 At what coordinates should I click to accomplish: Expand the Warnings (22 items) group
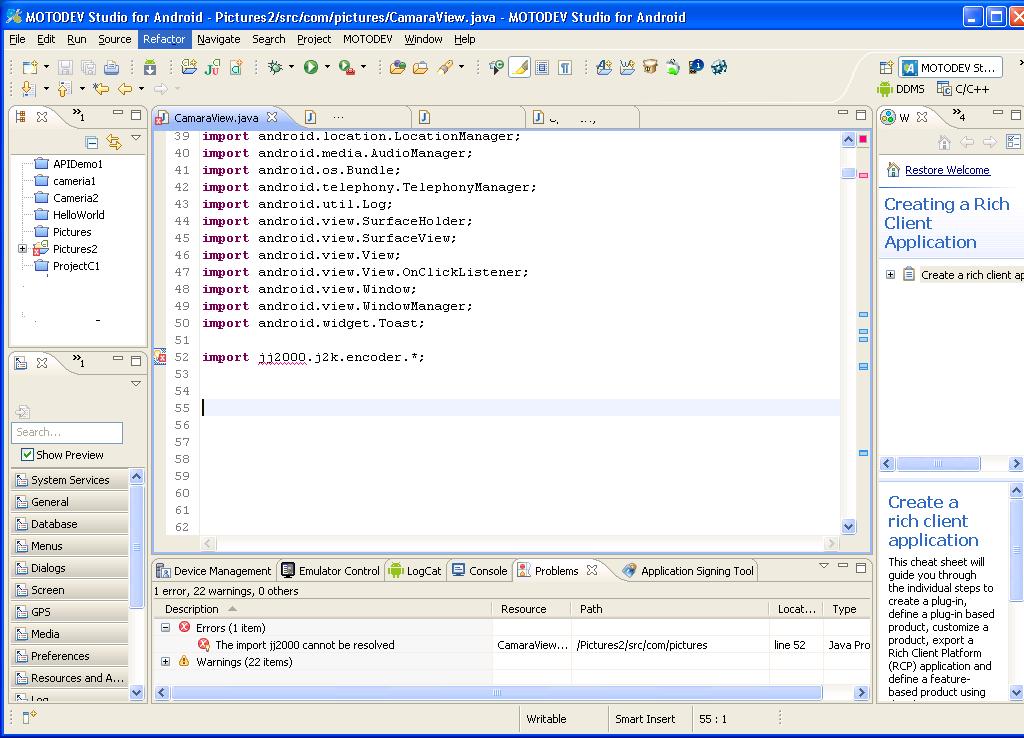point(165,661)
